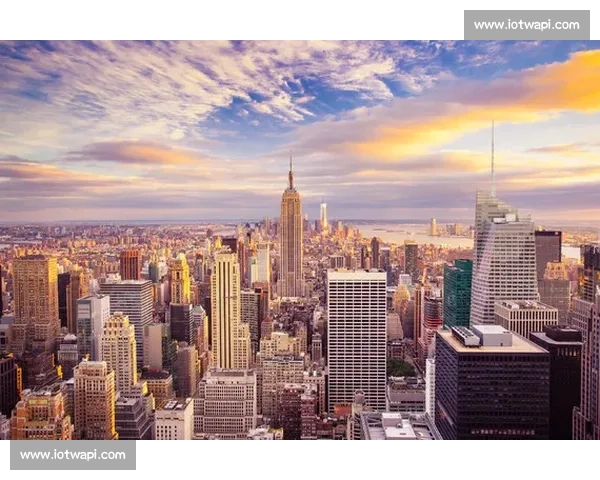
Task: Click the dark glass building at bottom right
Action: click(490, 390)
